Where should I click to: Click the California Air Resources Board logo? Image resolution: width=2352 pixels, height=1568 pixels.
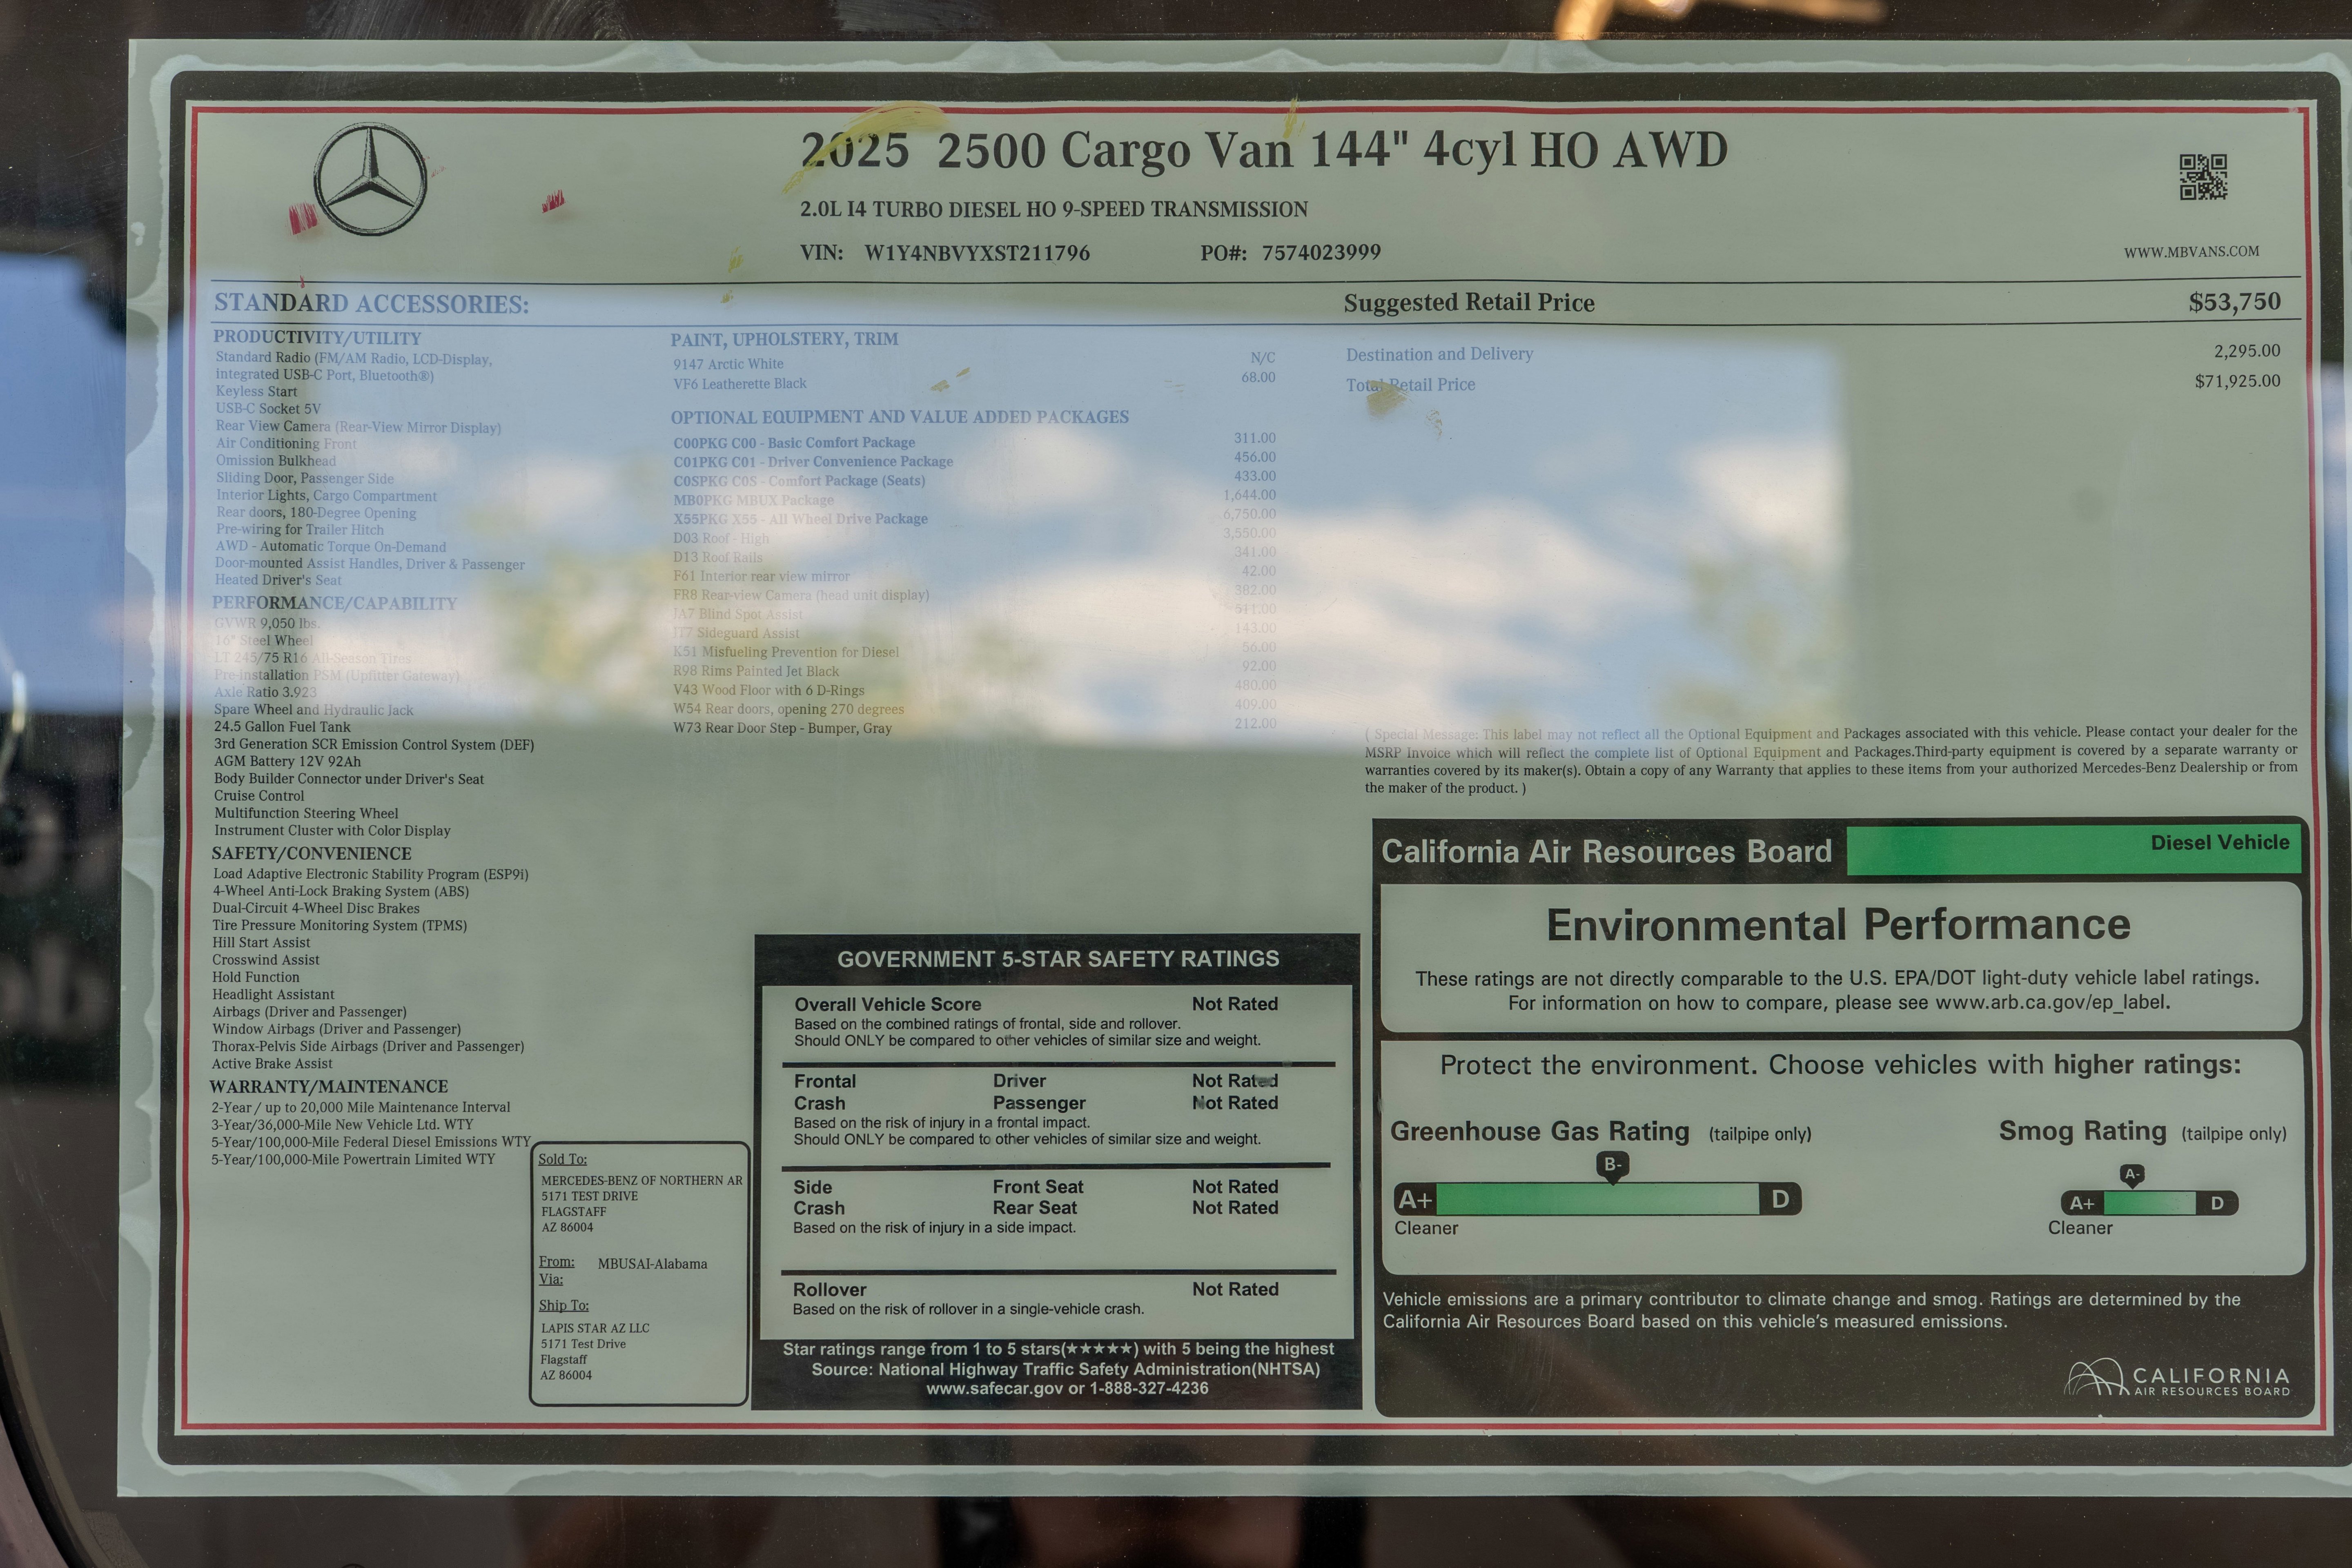point(2177,1379)
